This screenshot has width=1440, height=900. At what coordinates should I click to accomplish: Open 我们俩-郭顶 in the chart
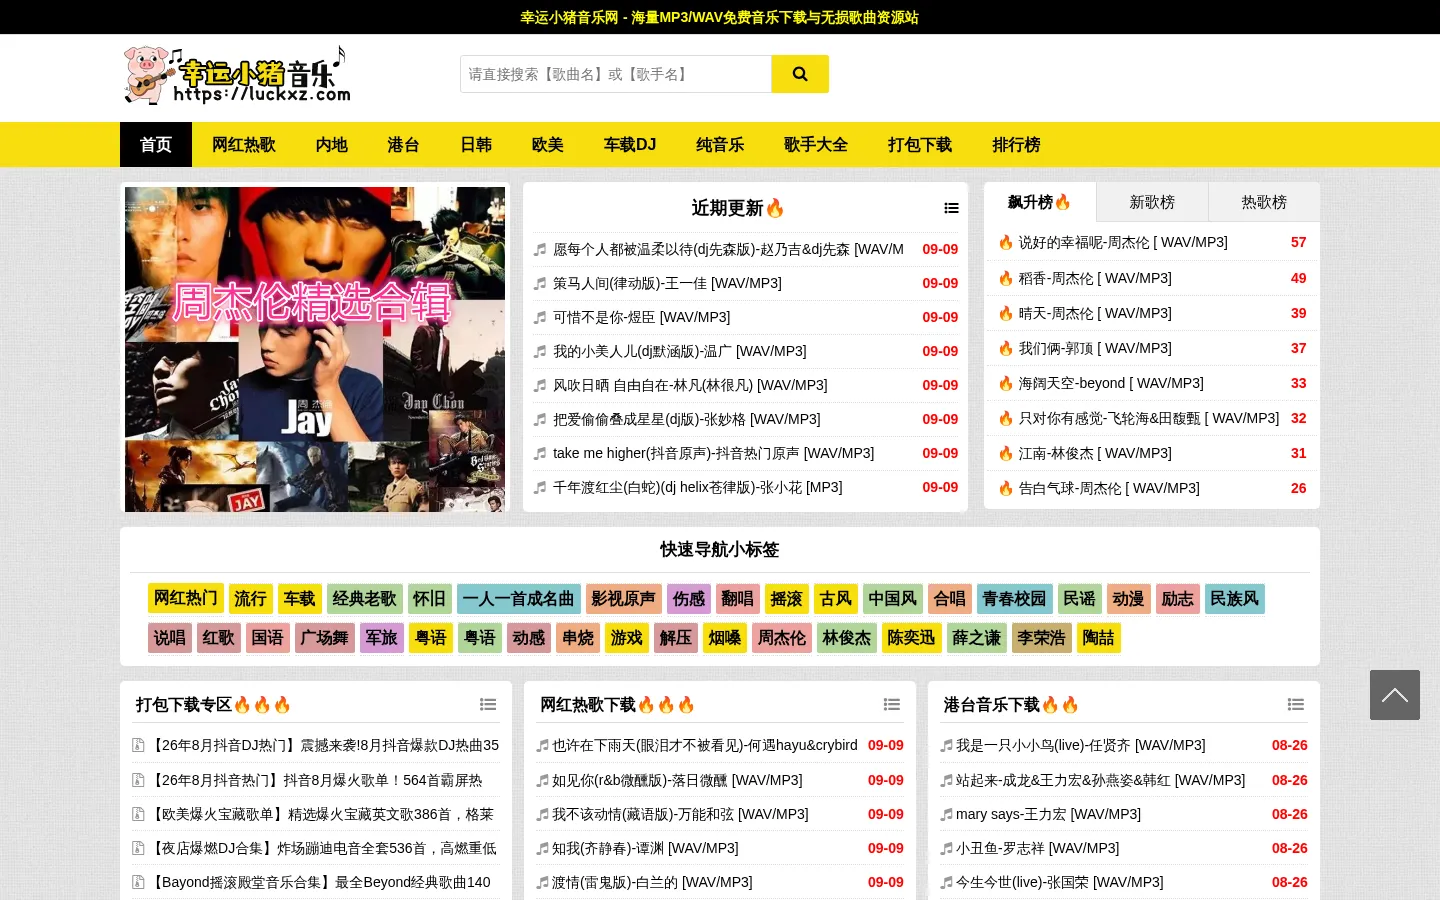coord(1095,348)
